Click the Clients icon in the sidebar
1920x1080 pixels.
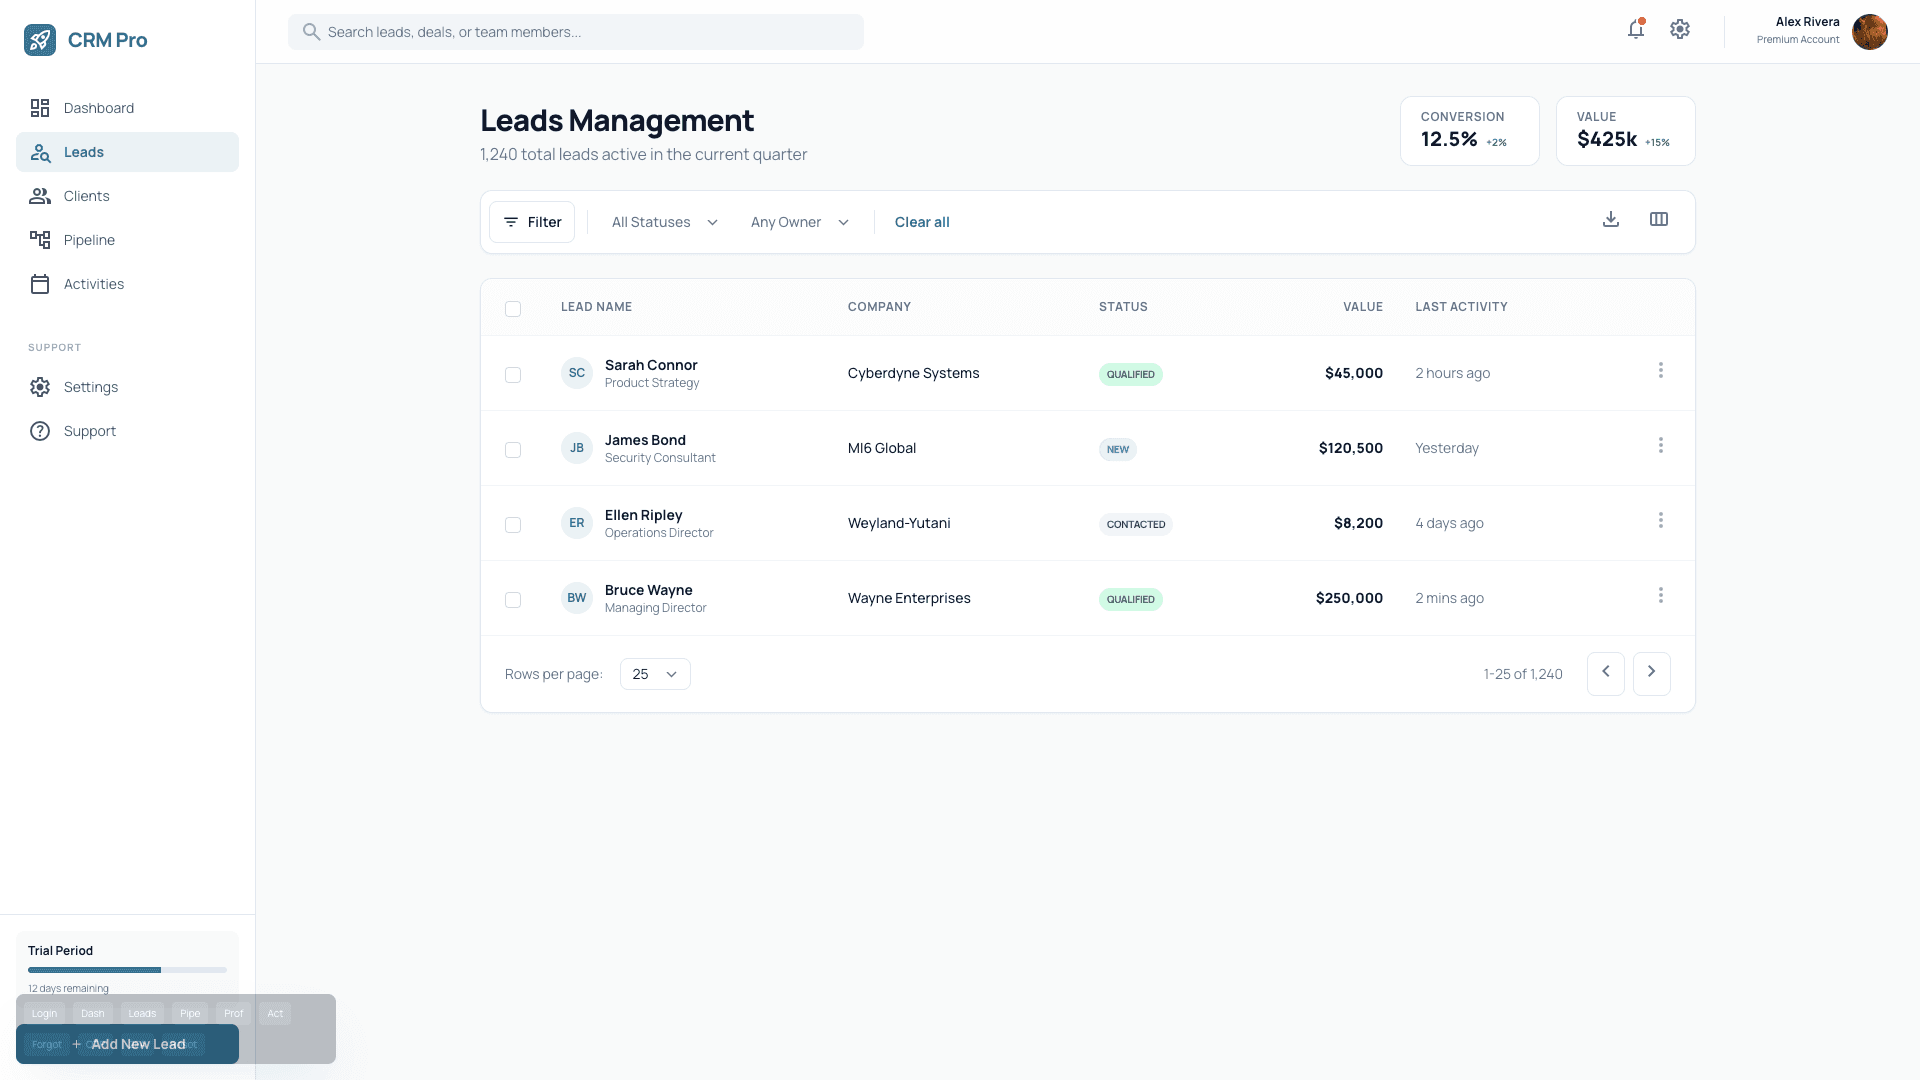coord(40,196)
